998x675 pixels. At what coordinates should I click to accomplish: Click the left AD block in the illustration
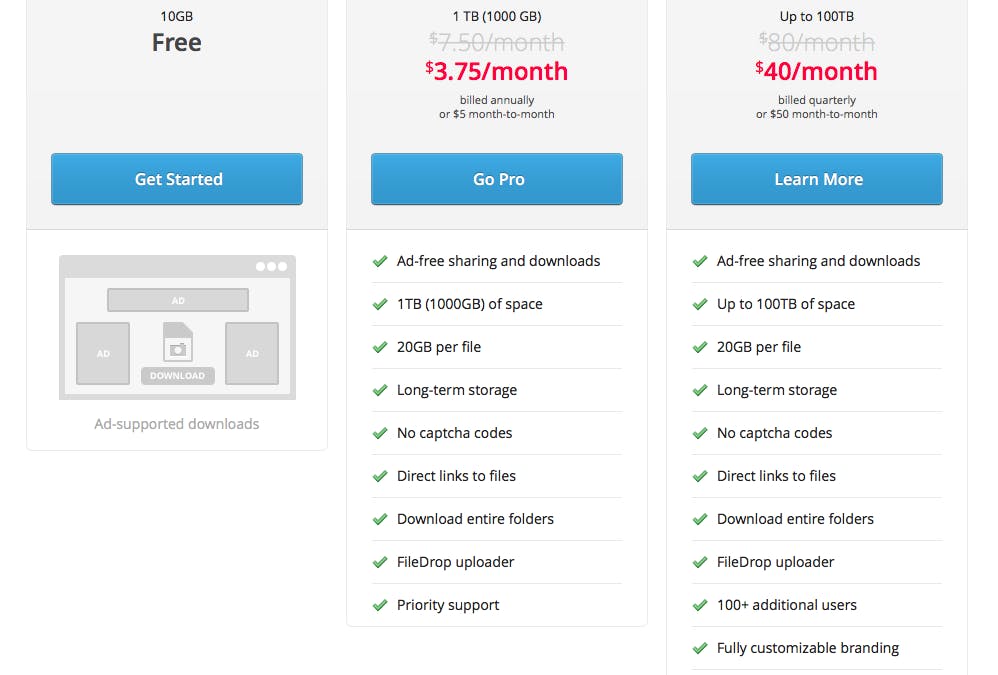tap(103, 353)
